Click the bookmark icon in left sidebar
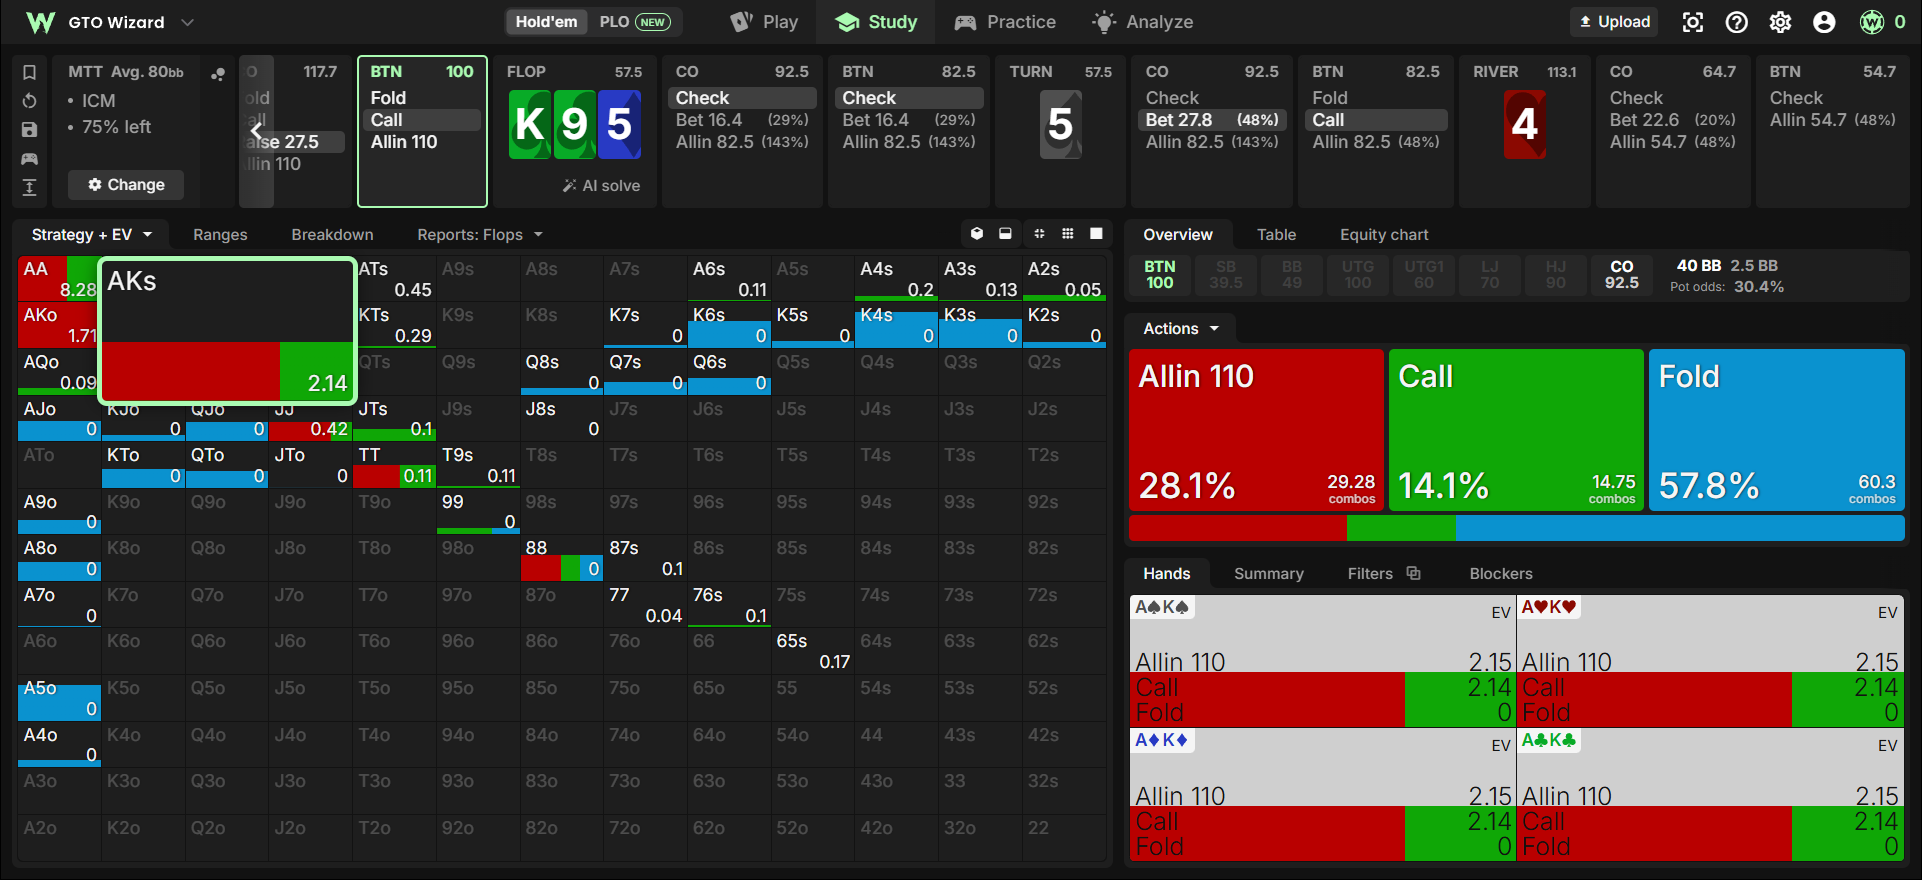The width and height of the screenshot is (1922, 880). pos(29,72)
